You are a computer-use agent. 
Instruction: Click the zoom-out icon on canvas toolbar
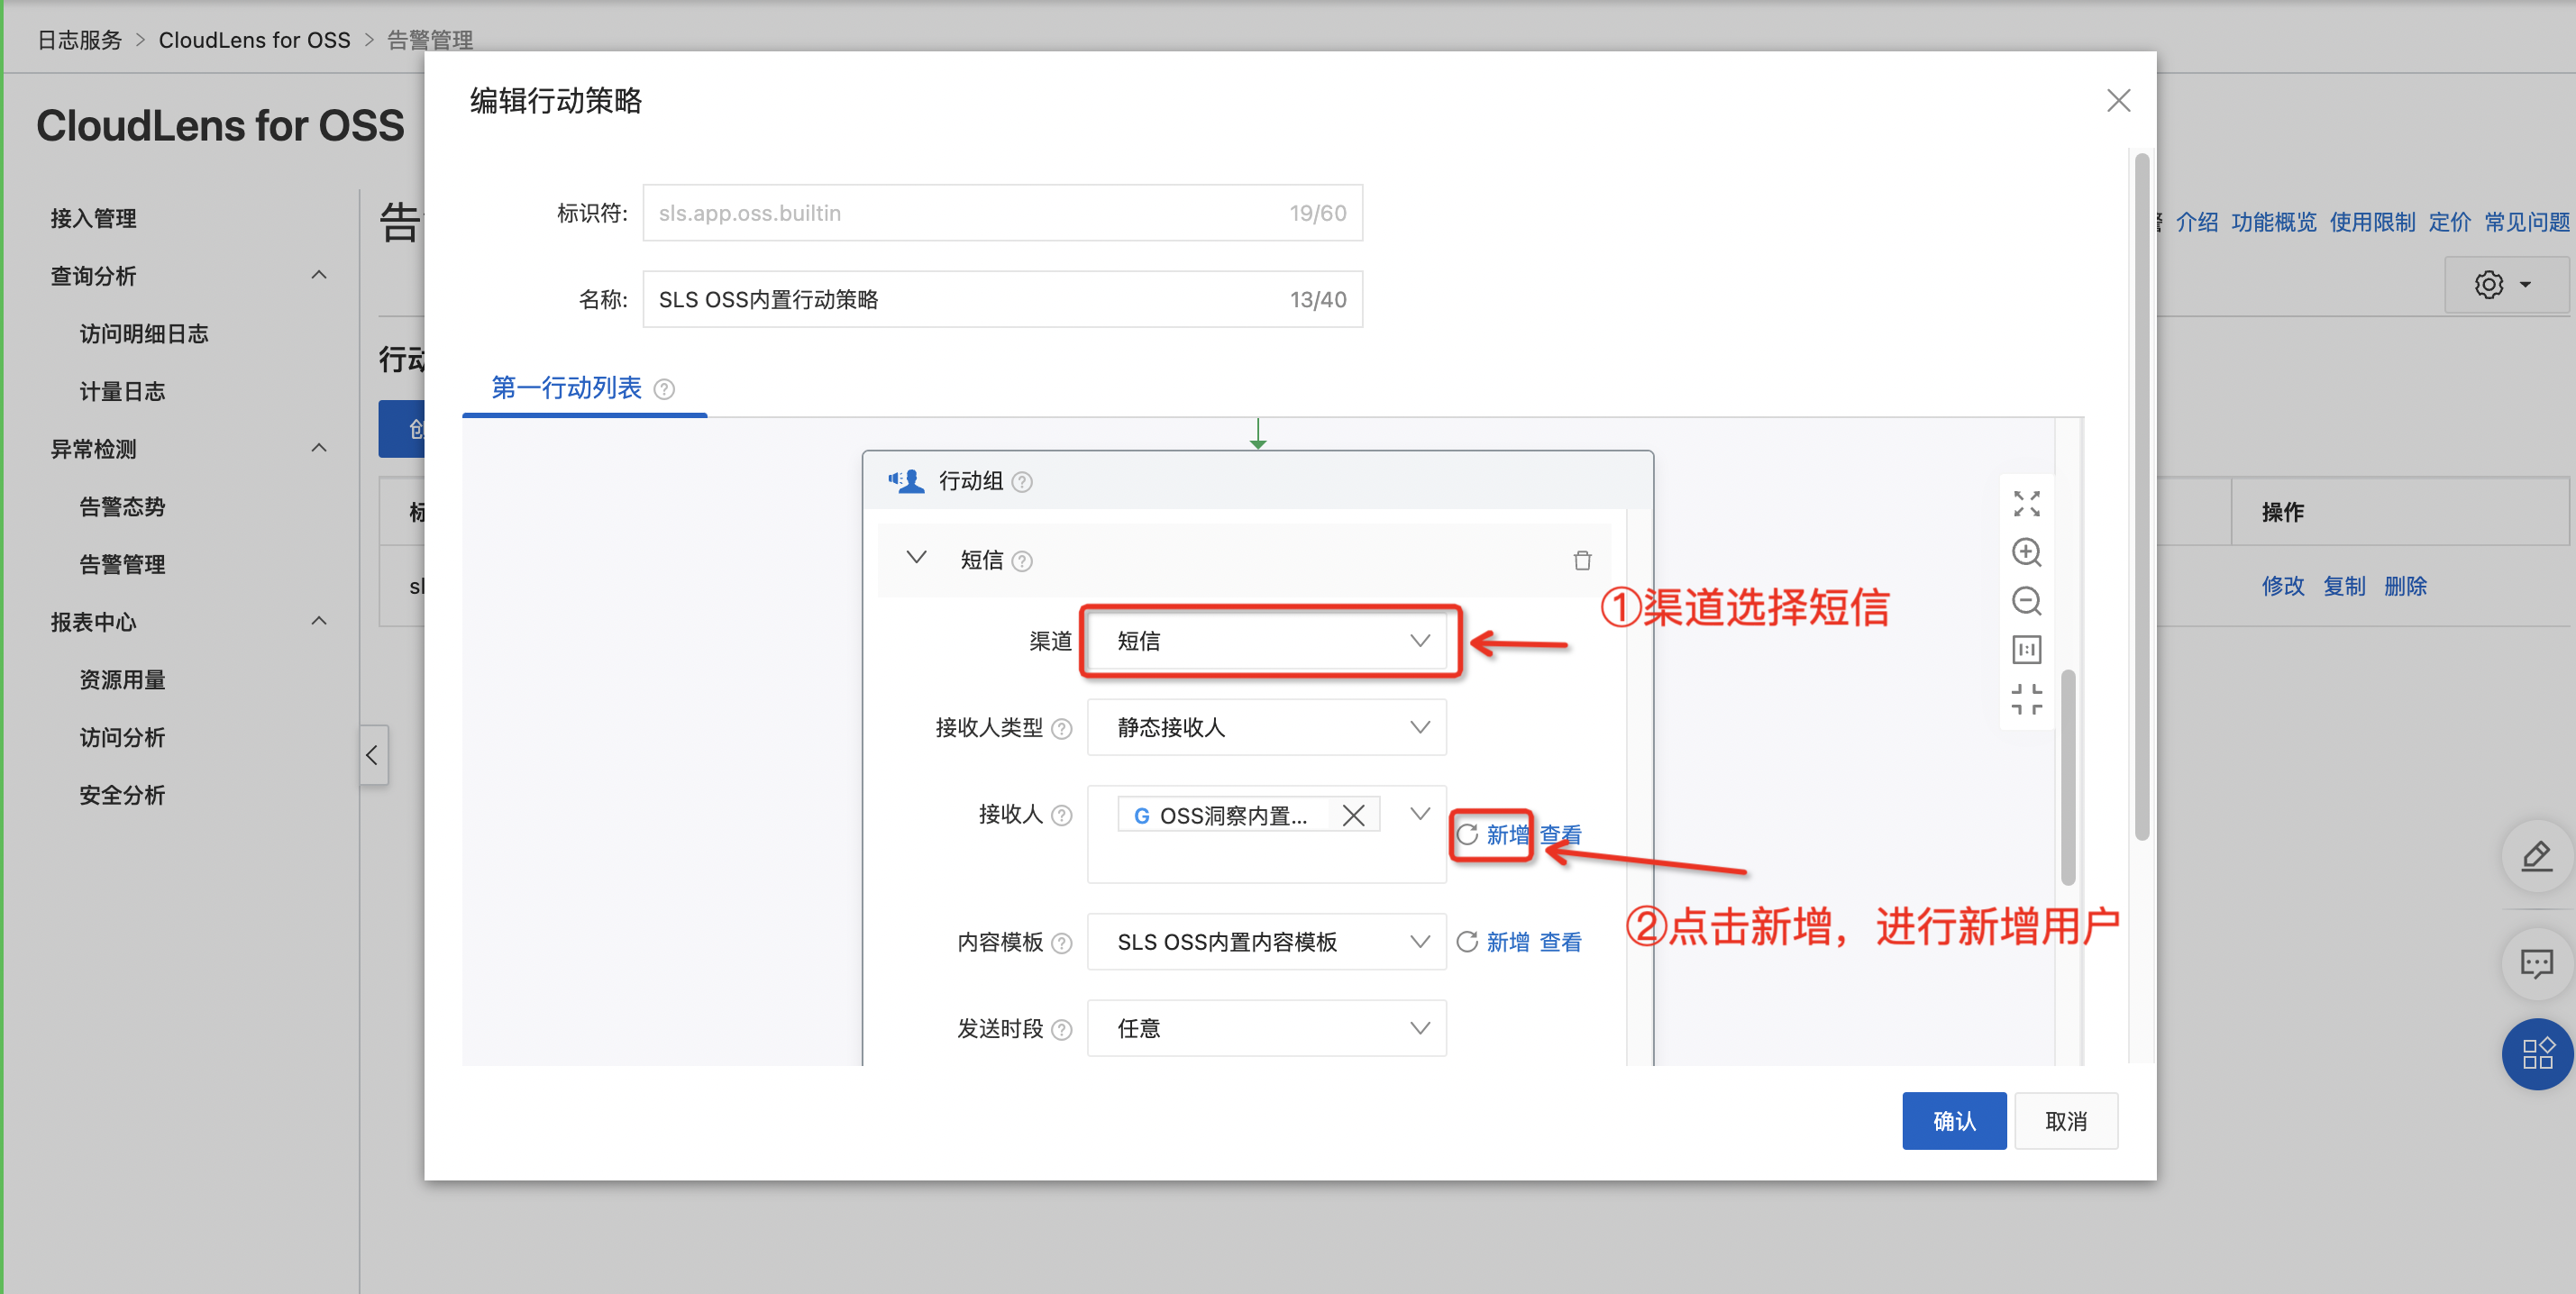coord(2026,601)
